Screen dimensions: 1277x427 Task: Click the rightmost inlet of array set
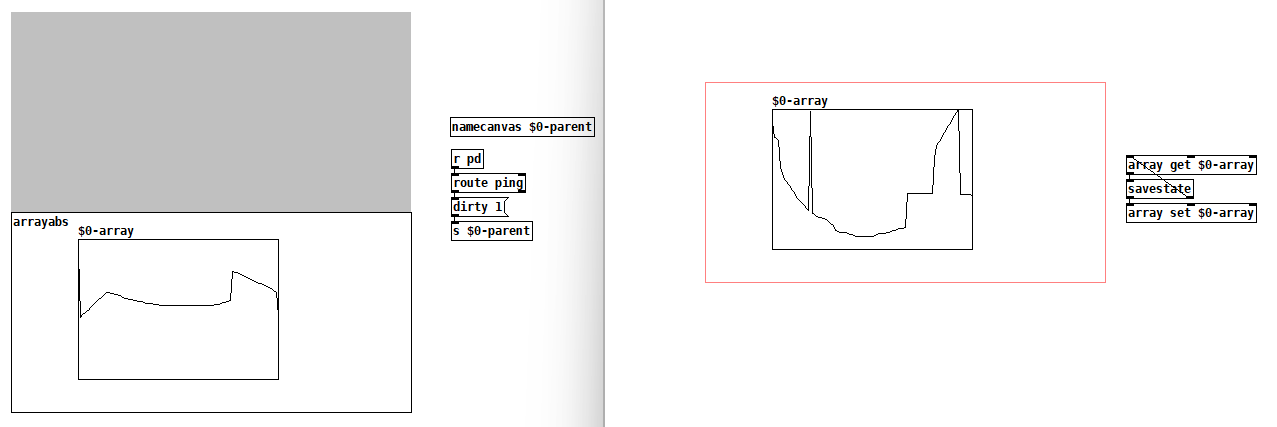(1252, 205)
